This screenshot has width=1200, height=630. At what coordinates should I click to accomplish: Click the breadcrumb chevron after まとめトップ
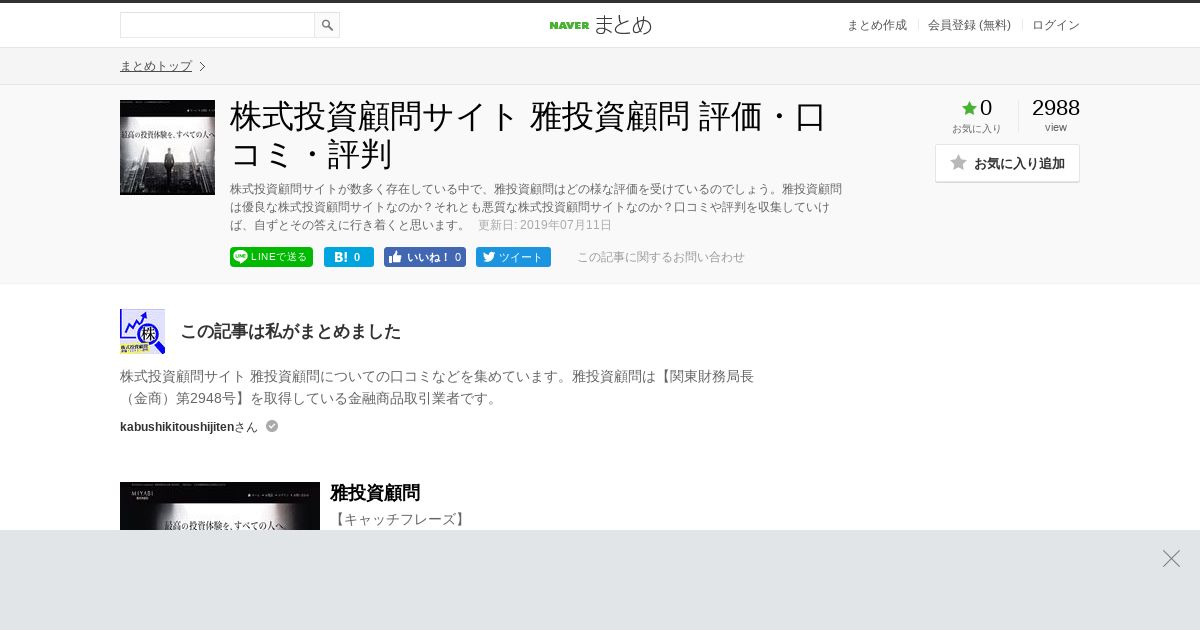point(202,66)
